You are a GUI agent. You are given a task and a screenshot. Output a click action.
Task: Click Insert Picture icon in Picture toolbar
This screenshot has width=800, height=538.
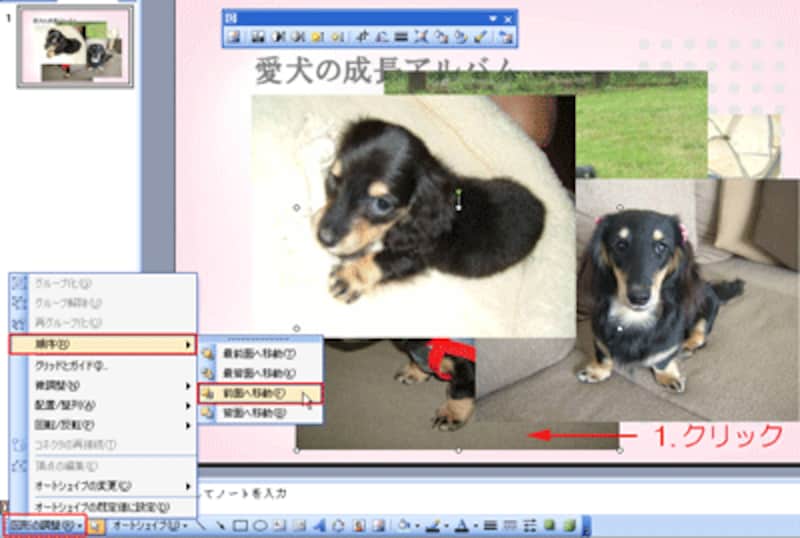click(233, 37)
